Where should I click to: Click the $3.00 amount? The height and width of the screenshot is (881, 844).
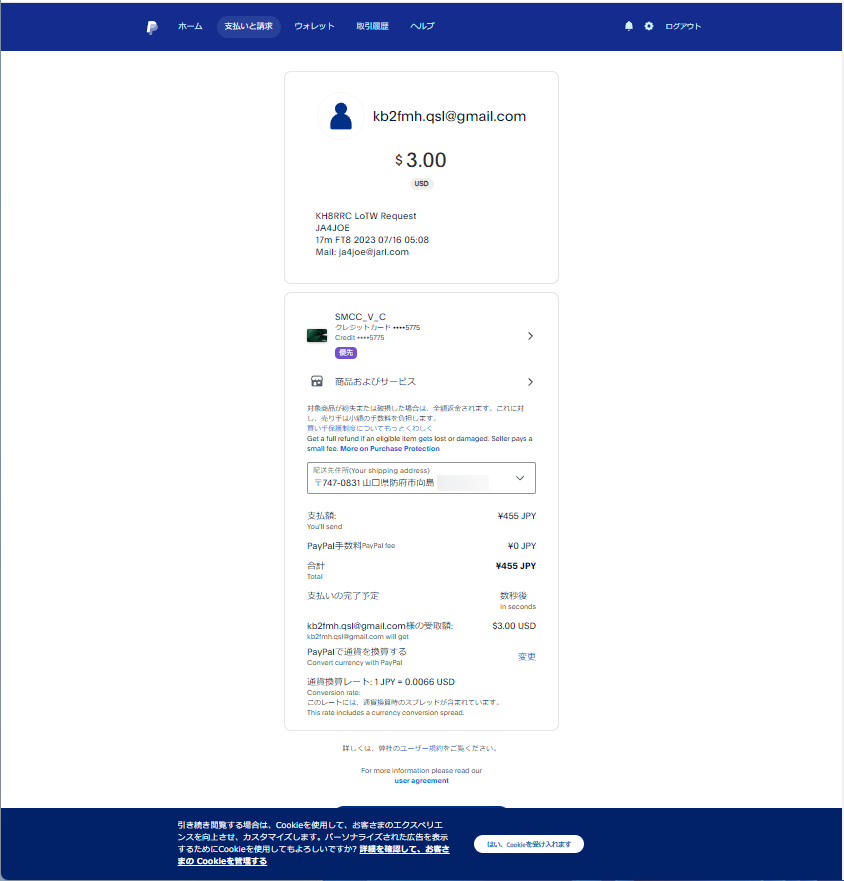click(421, 160)
